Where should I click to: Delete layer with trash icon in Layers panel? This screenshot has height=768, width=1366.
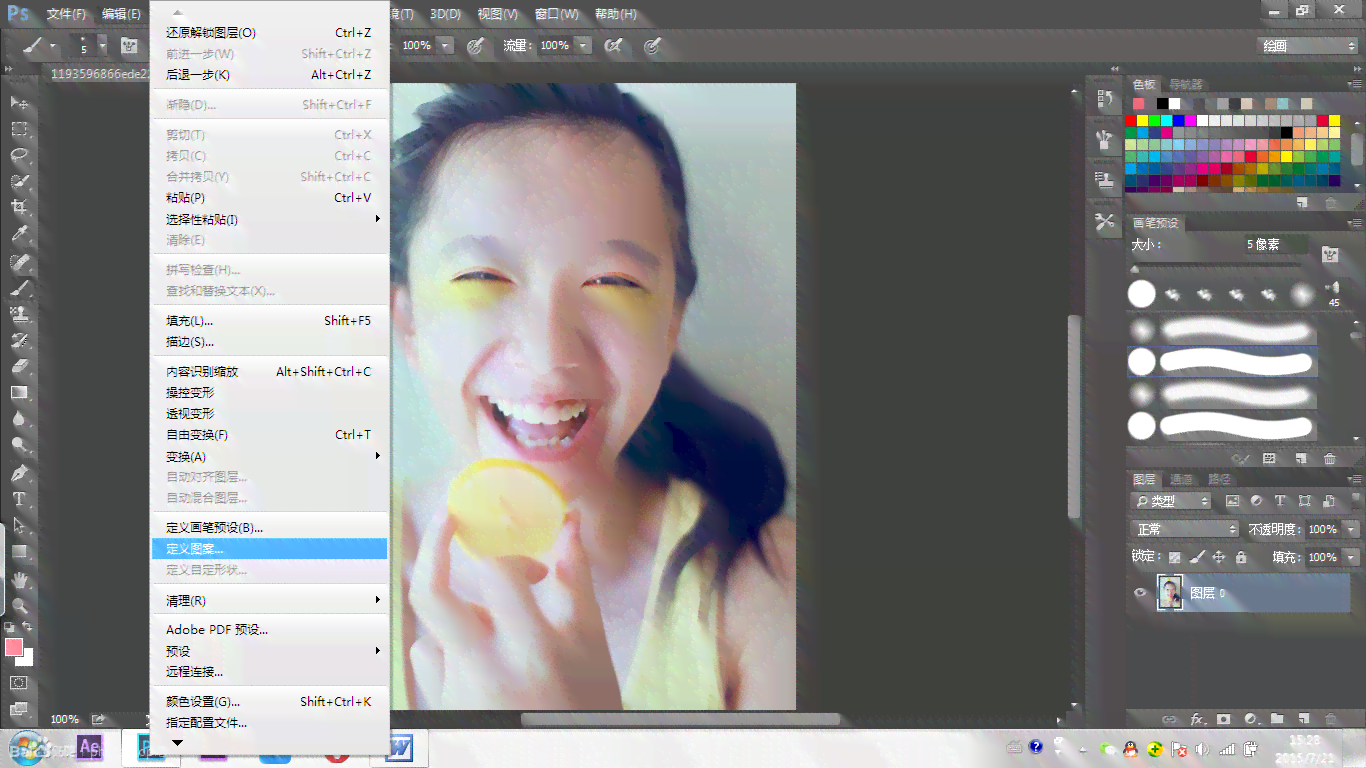point(1331,718)
